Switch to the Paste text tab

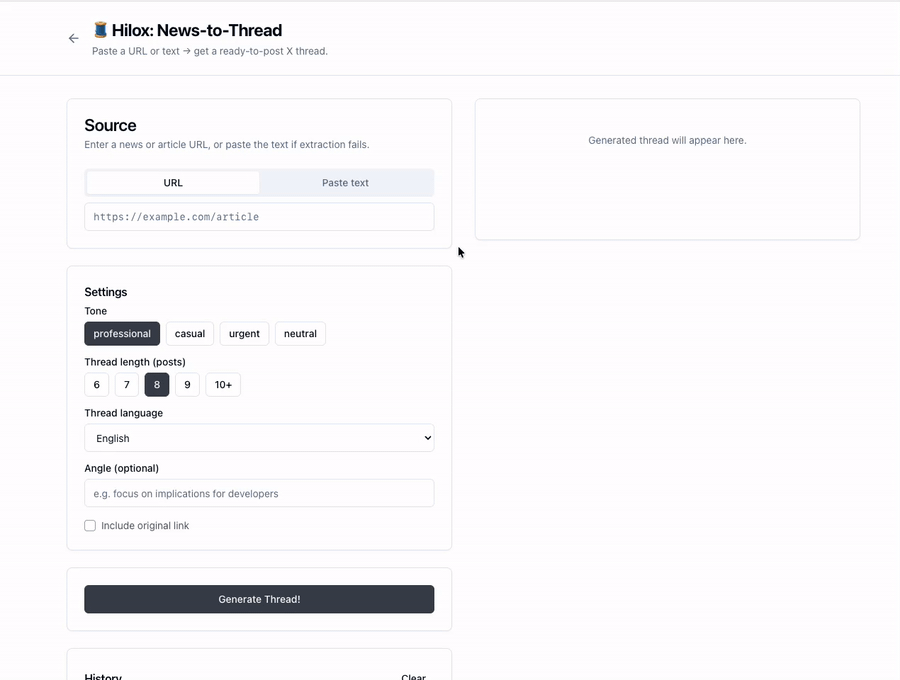point(345,182)
